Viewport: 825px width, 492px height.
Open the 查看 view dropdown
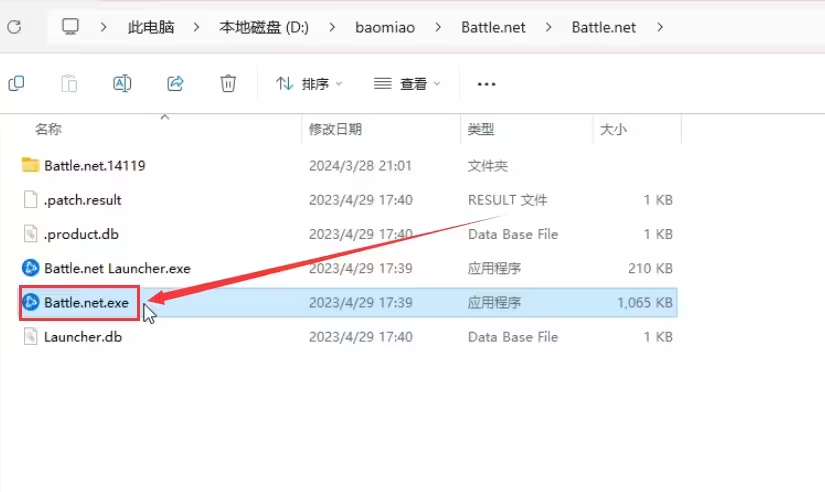407,84
